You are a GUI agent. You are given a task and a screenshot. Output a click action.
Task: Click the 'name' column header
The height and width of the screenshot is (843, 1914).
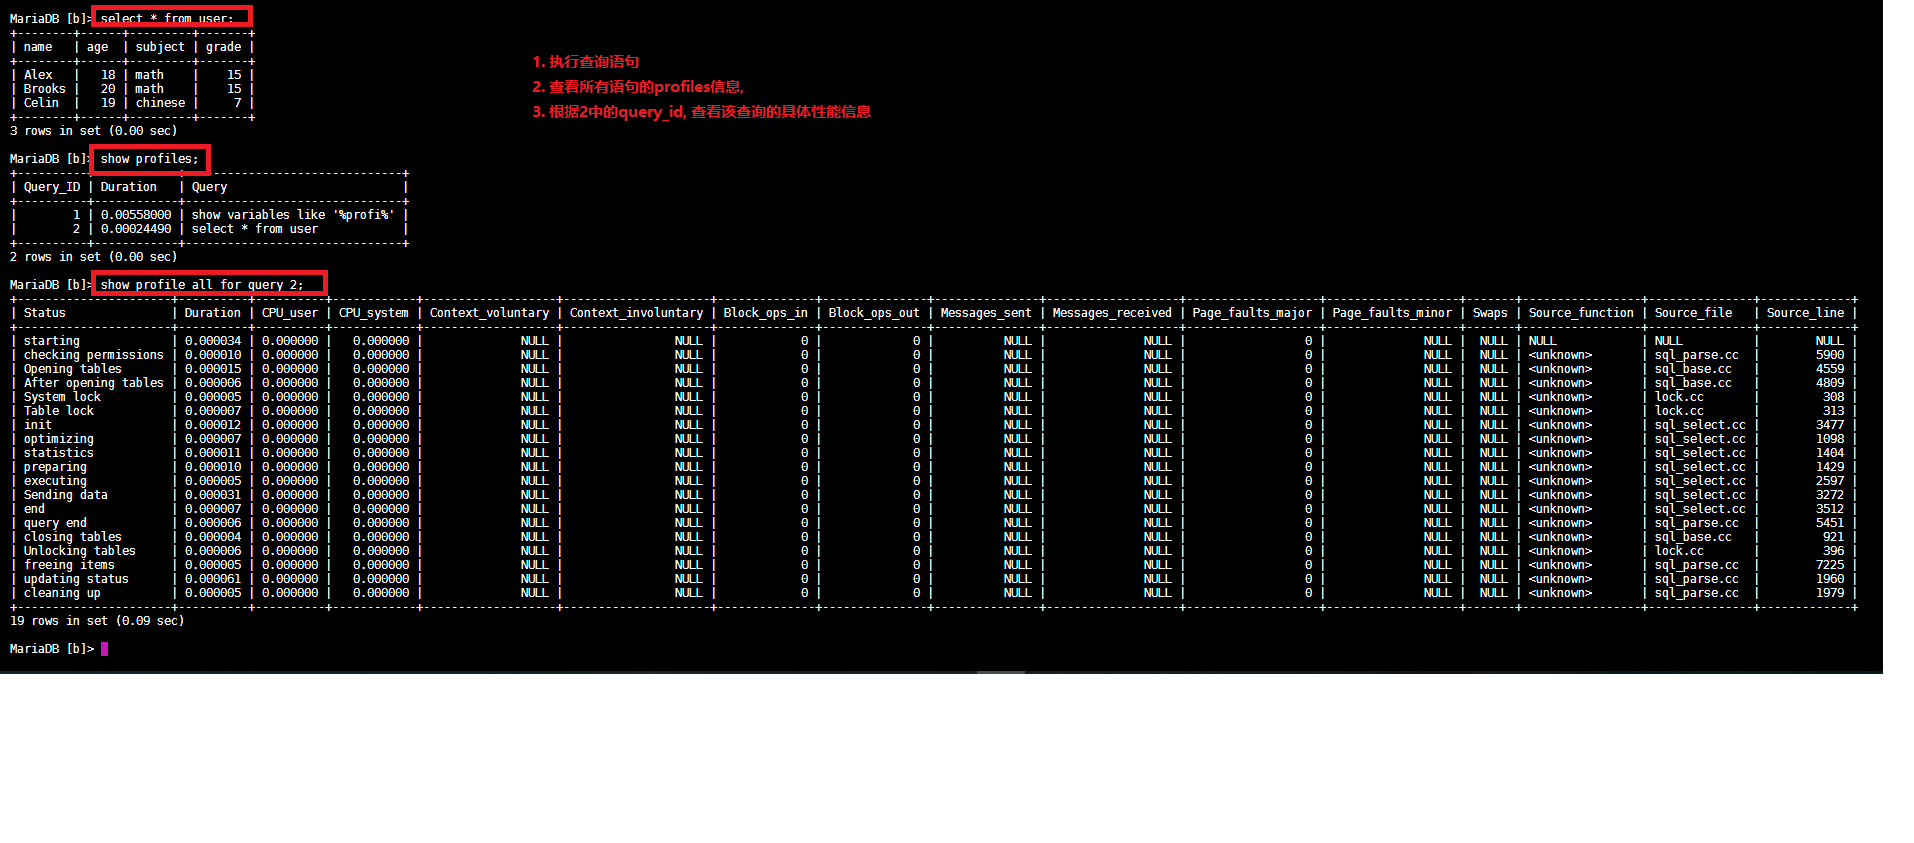(x=38, y=47)
